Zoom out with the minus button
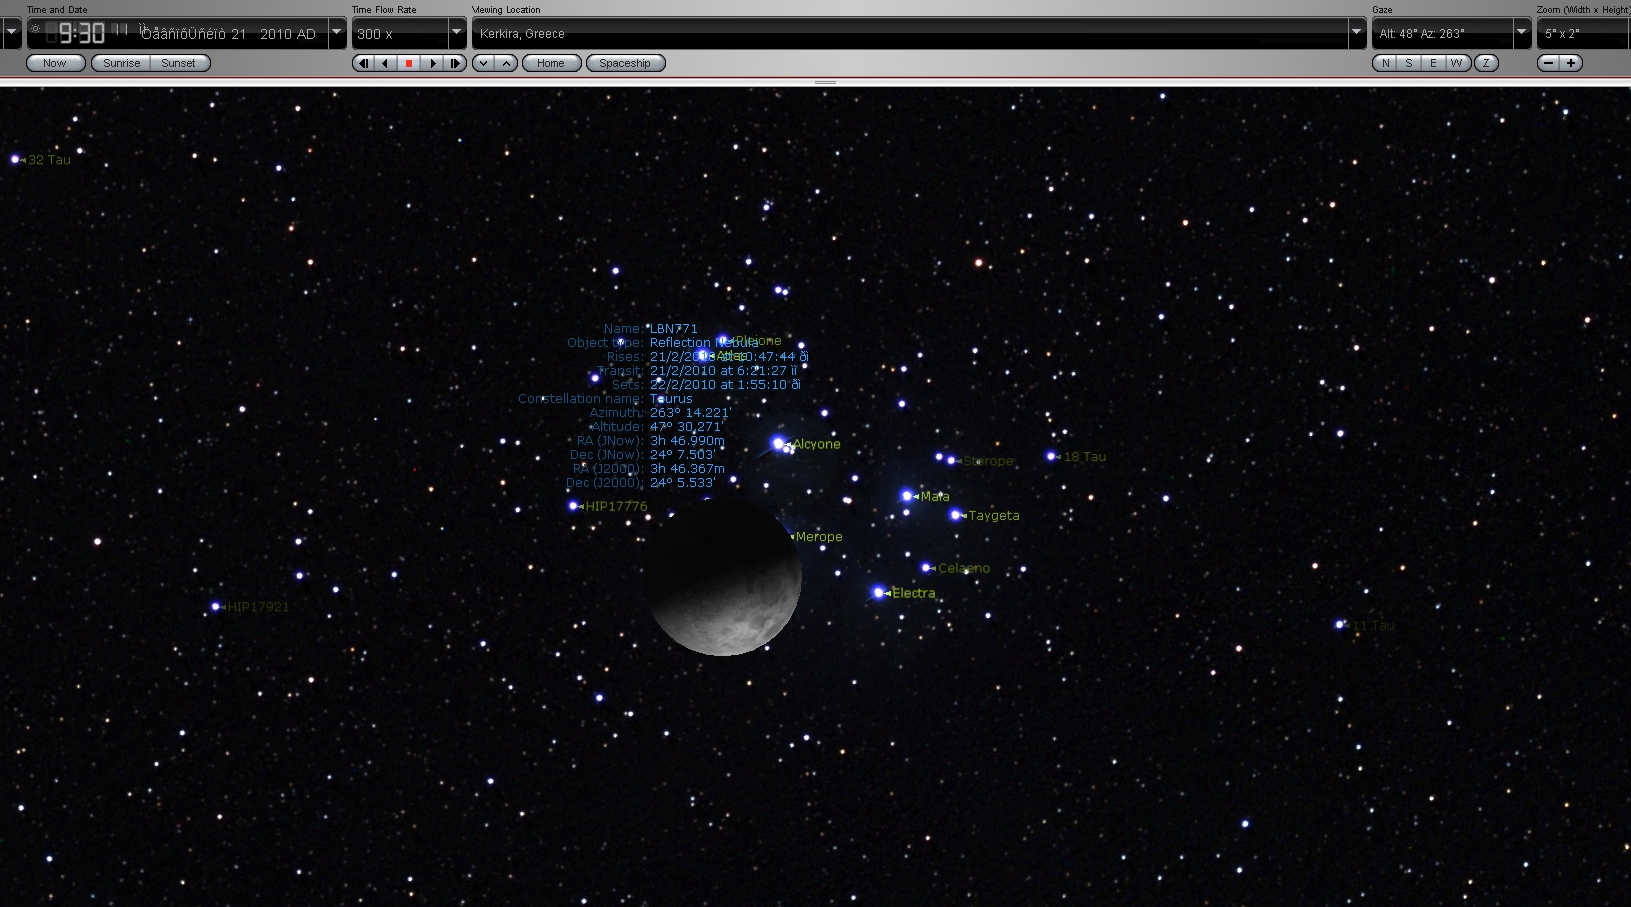 pos(1548,63)
